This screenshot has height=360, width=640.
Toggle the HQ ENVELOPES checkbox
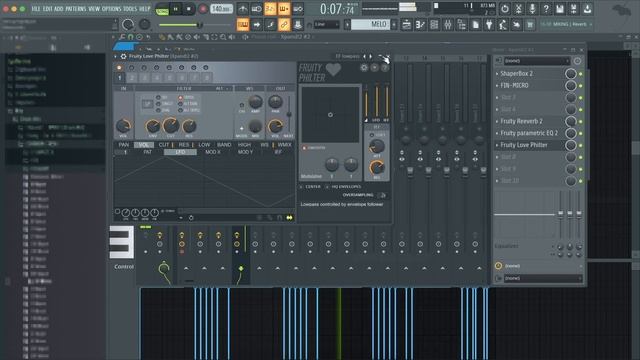click(x=327, y=187)
